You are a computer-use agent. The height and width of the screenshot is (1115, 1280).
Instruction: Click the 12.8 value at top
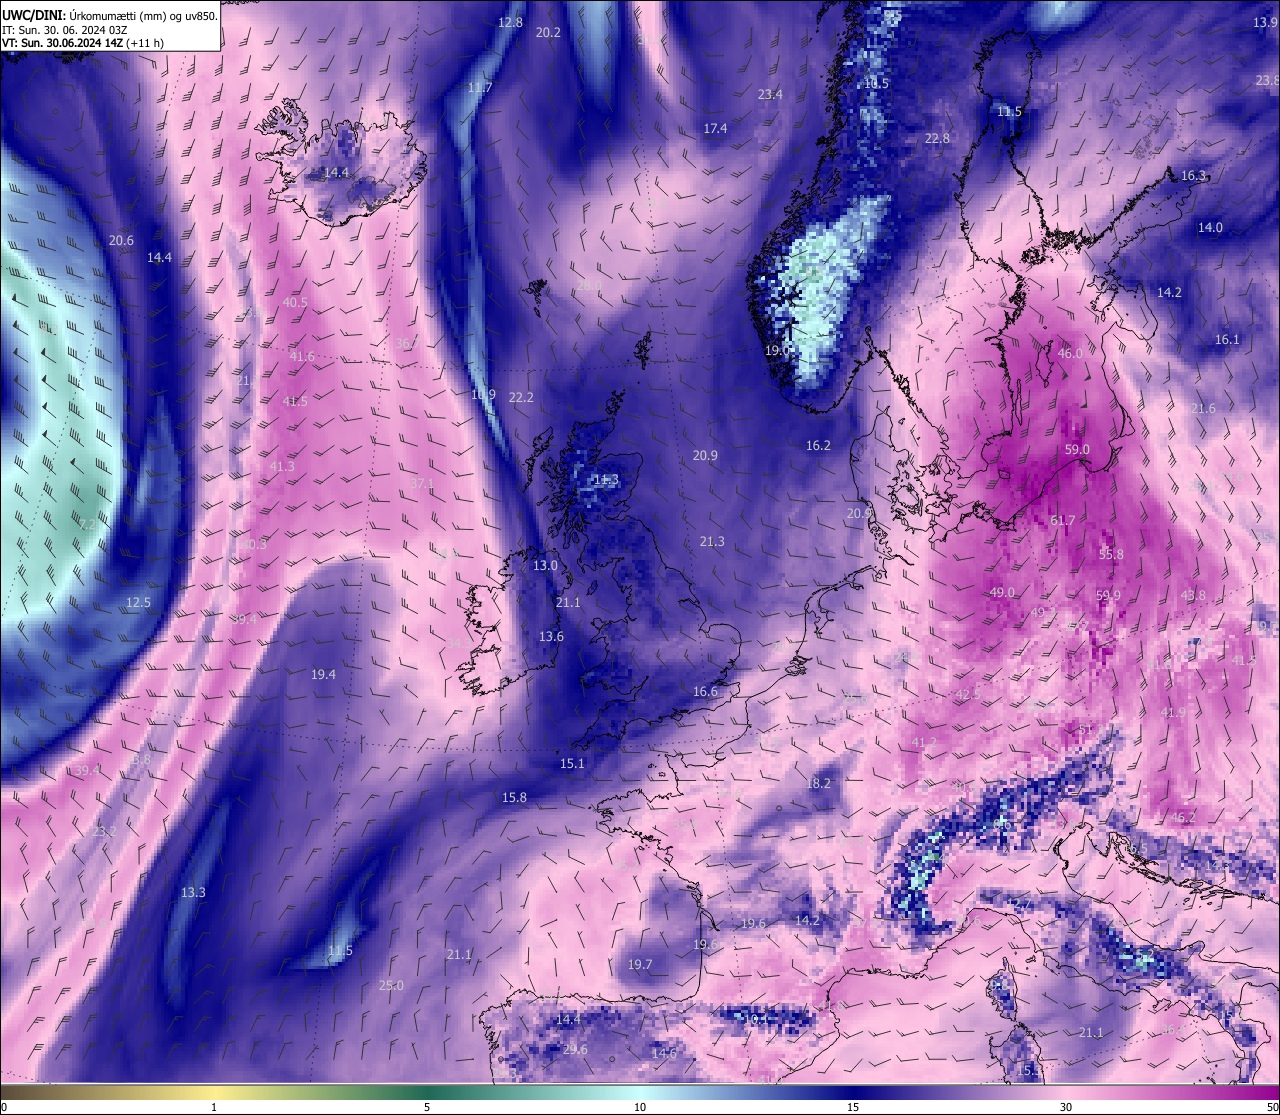click(x=510, y=22)
